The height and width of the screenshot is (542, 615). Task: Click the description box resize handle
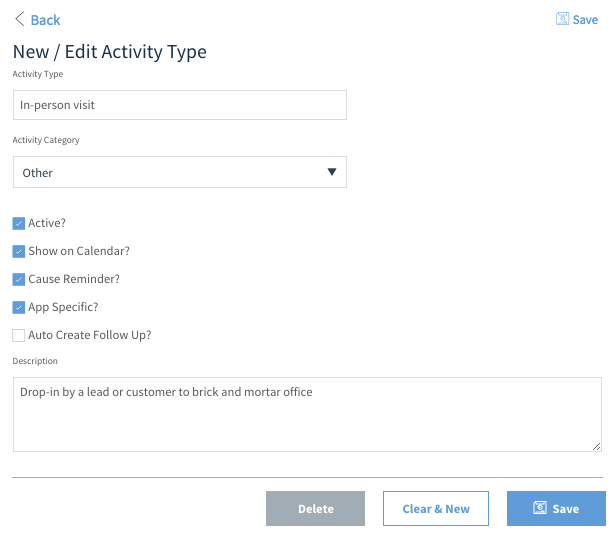596,446
